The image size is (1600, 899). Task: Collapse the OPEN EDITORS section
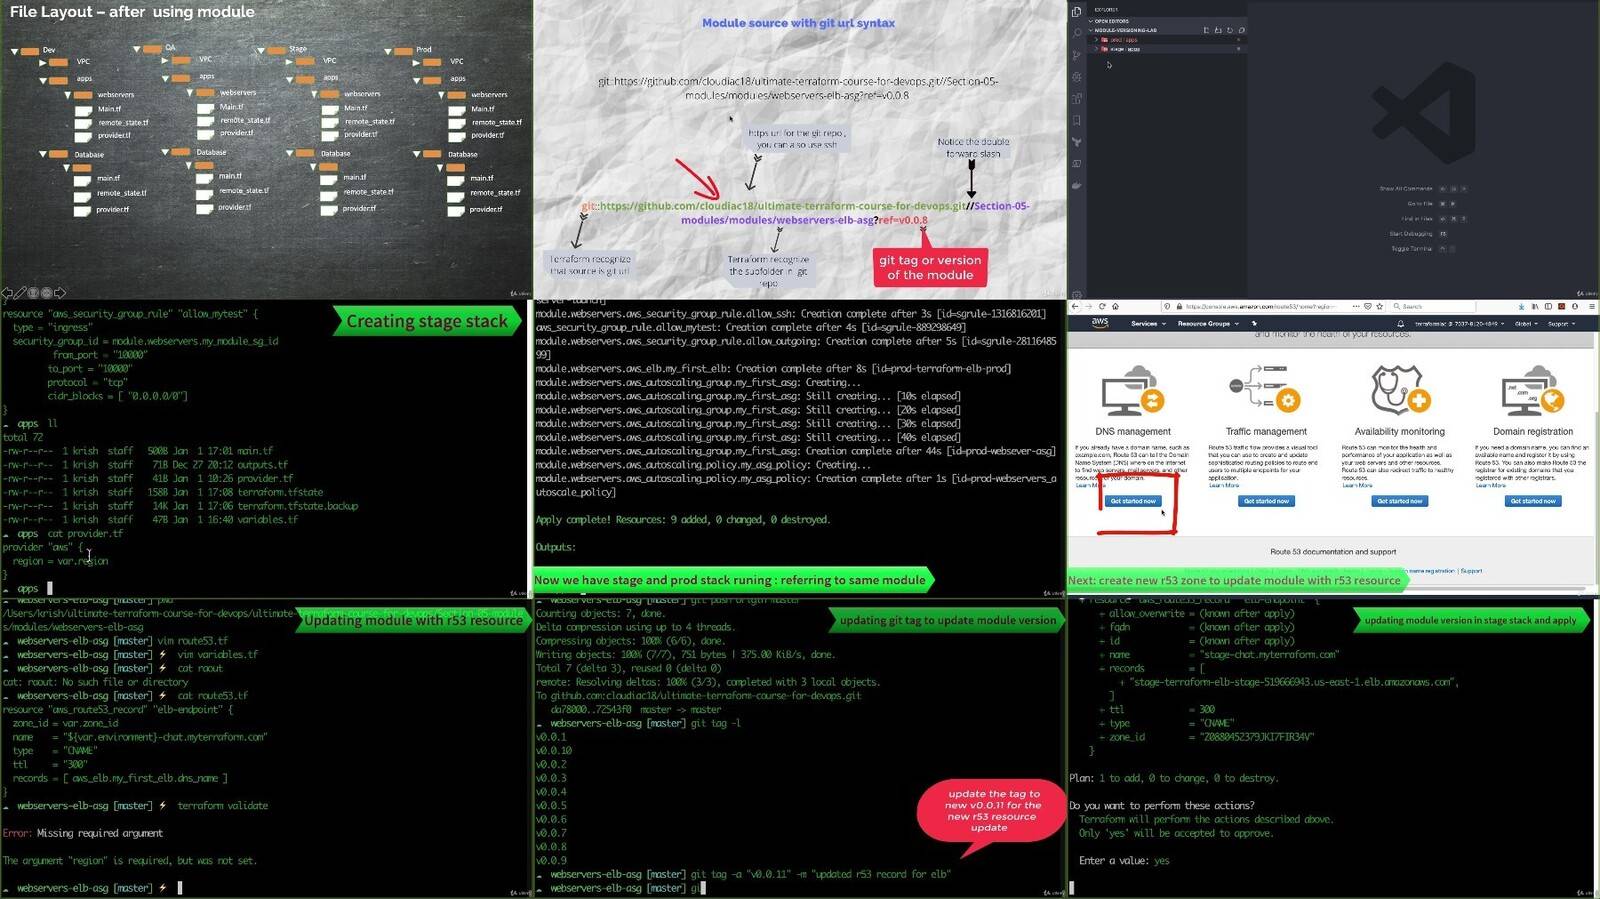1166,21
